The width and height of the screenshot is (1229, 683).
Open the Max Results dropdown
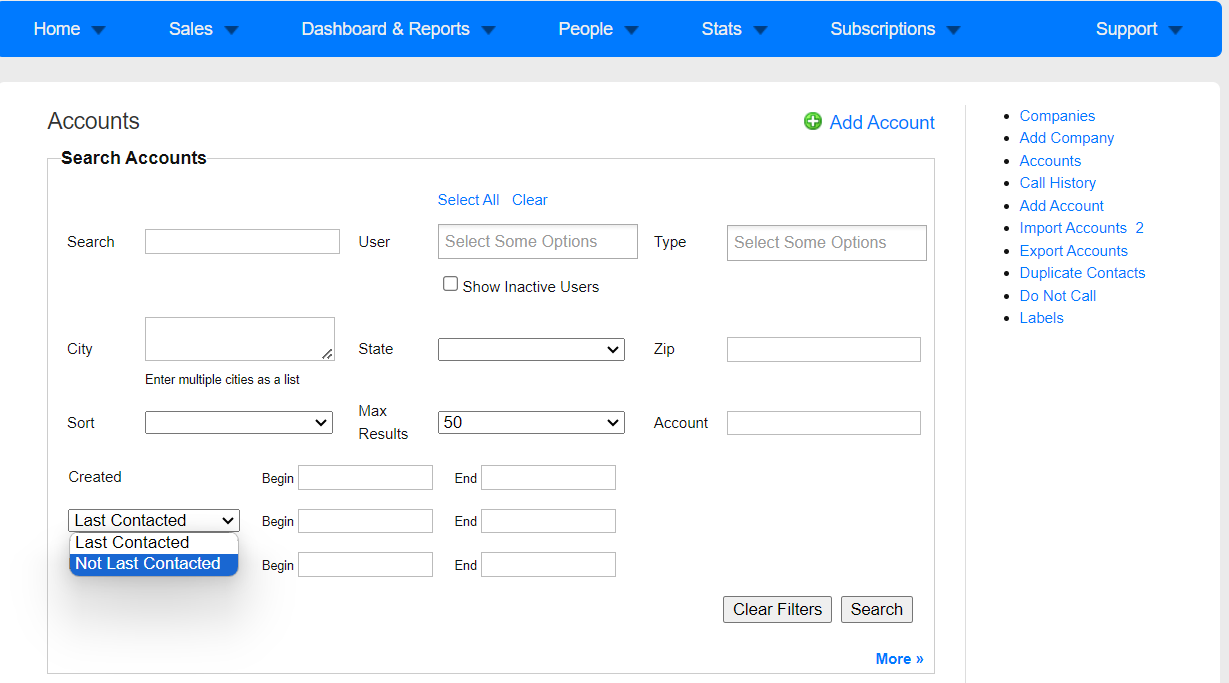click(x=531, y=422)
